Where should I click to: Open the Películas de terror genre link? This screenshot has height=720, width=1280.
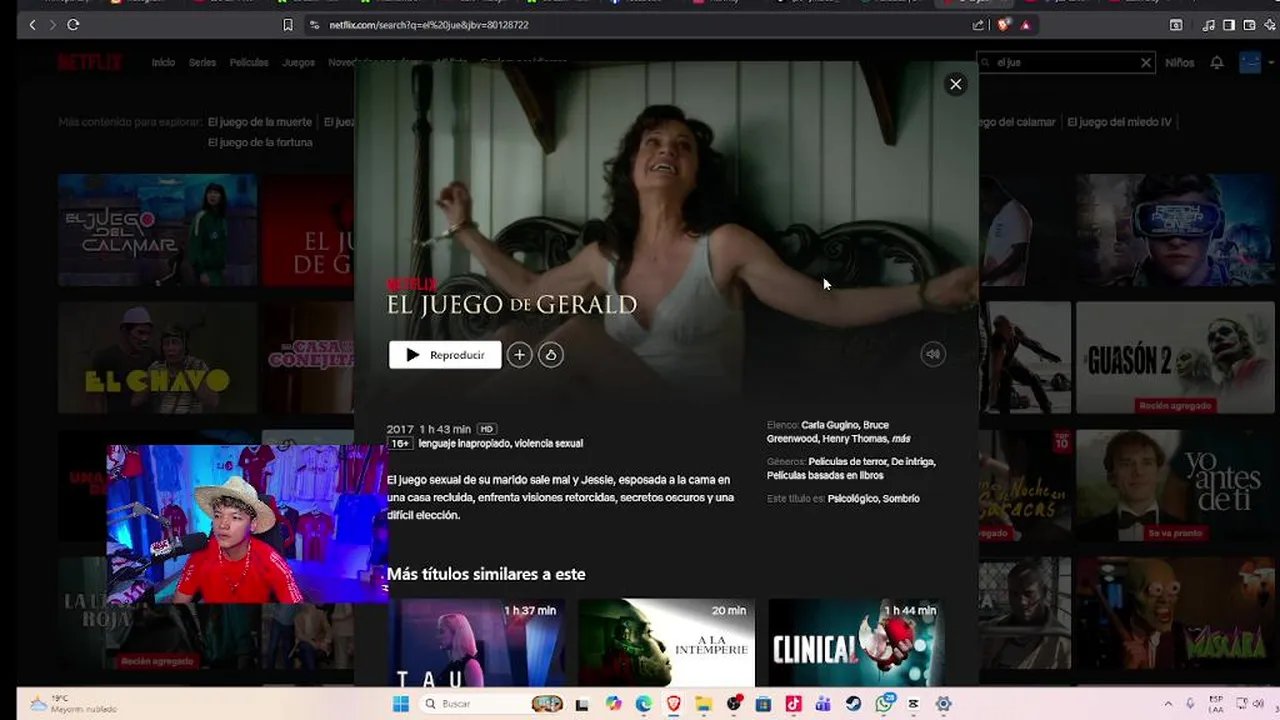(847, 462)
